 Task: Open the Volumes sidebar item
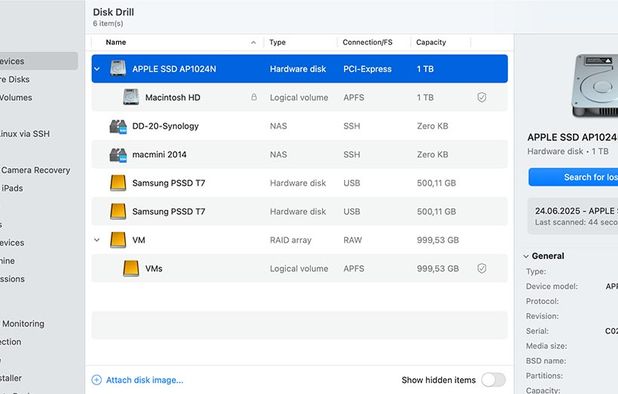(16, 97)
